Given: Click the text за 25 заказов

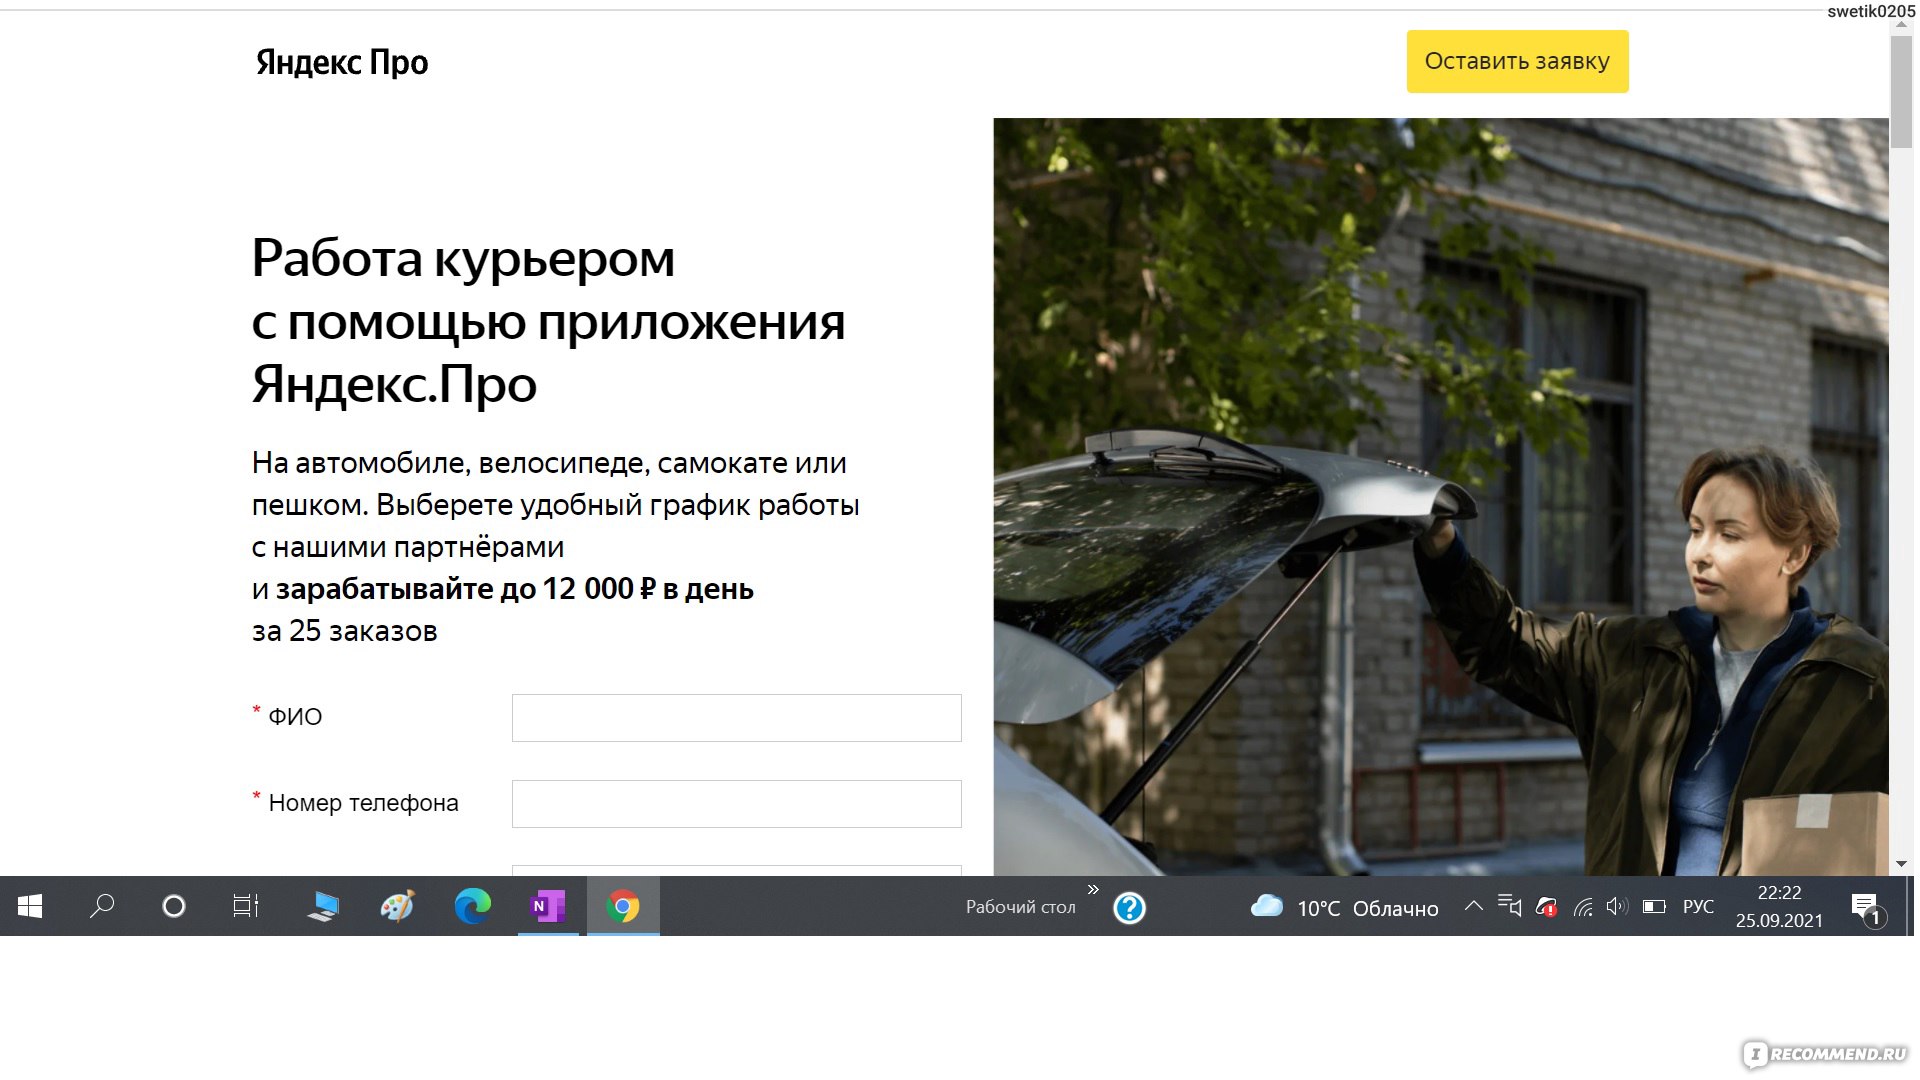Looking at the screenshot, I should (x=344, y=631).
